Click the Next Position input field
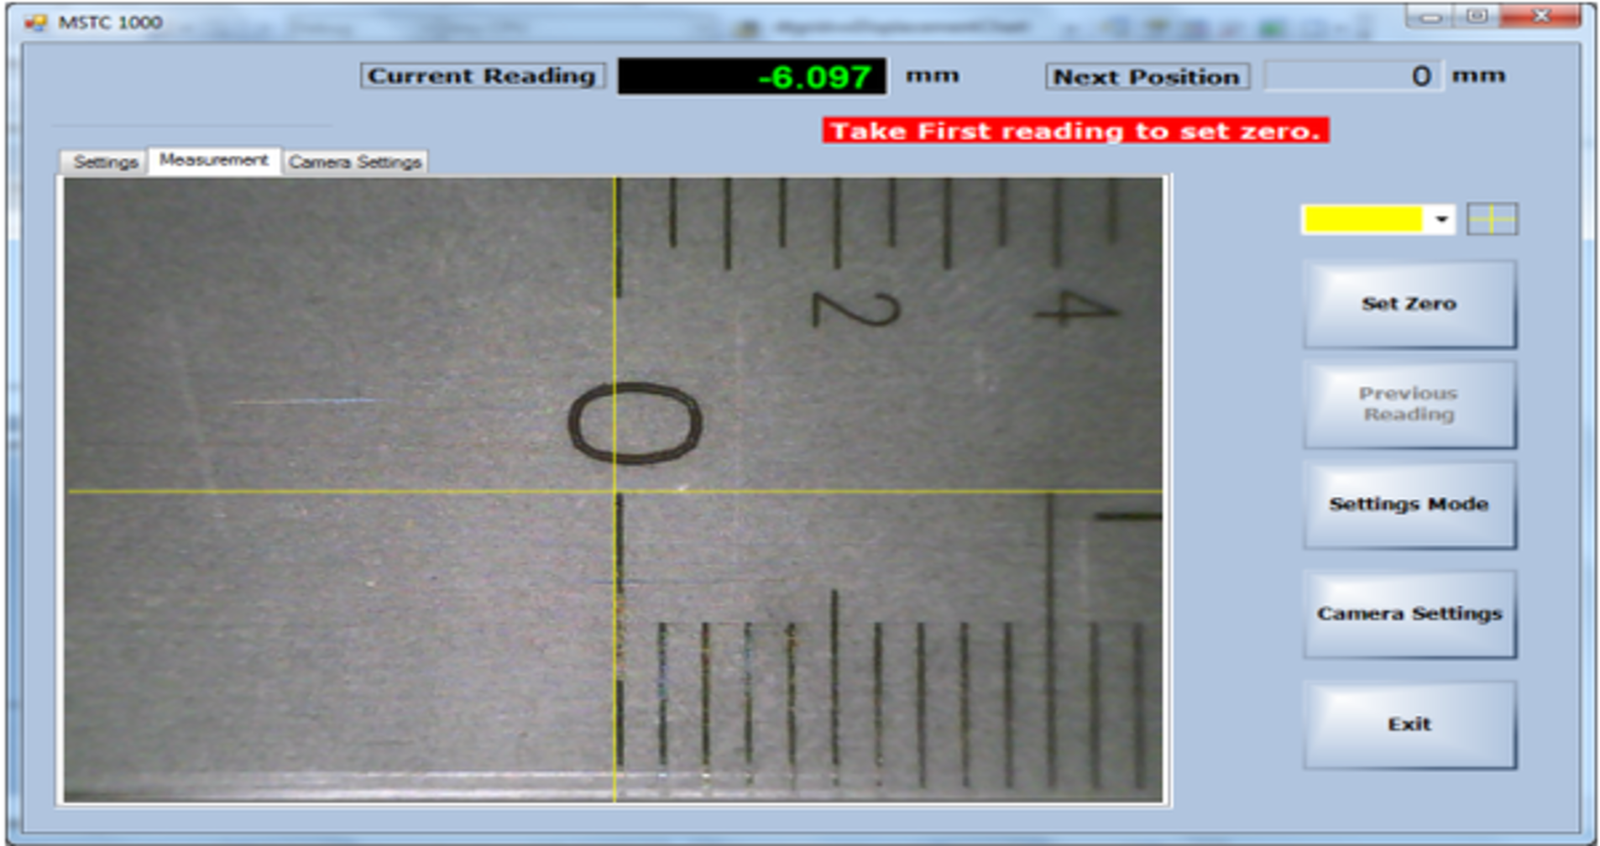1600x846 pixels. pyautogui.click(x=1352, y=76)
